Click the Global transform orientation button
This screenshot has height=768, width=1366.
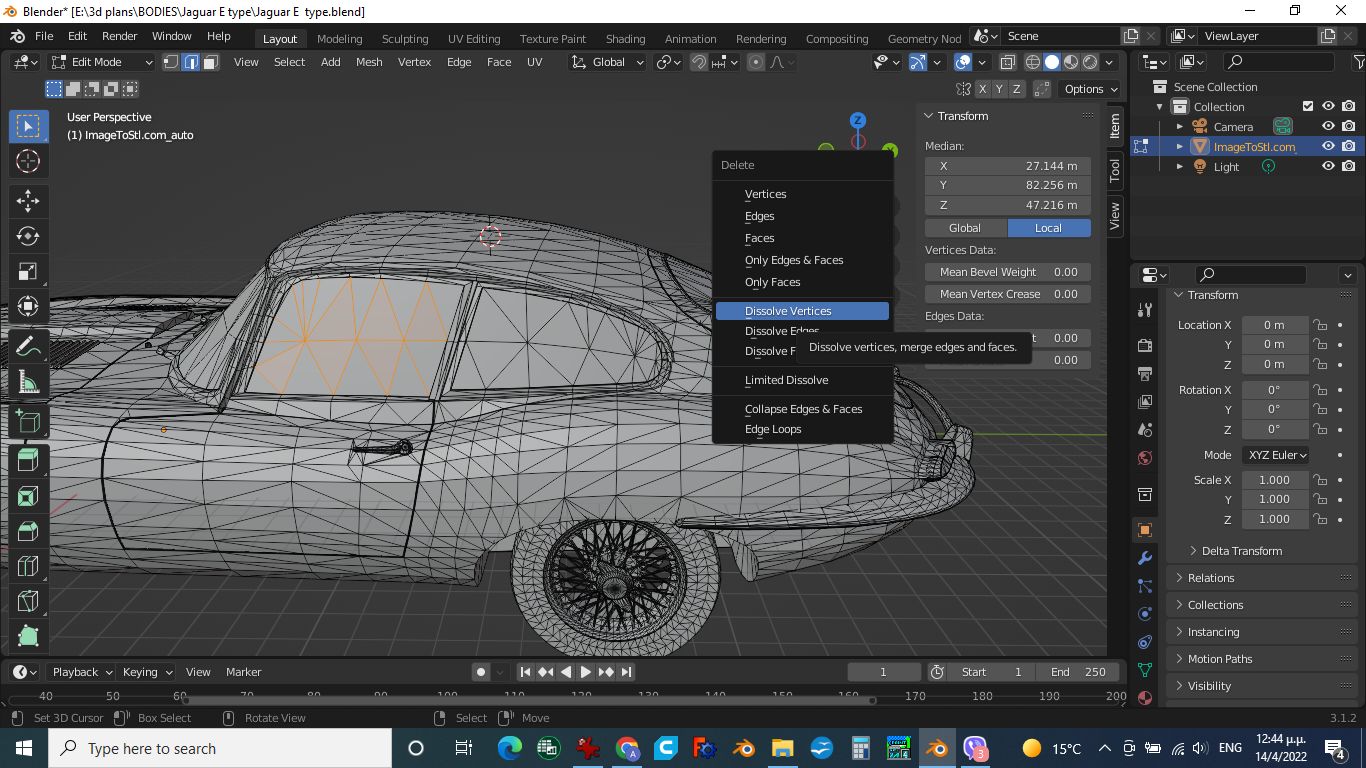point(608,62)
